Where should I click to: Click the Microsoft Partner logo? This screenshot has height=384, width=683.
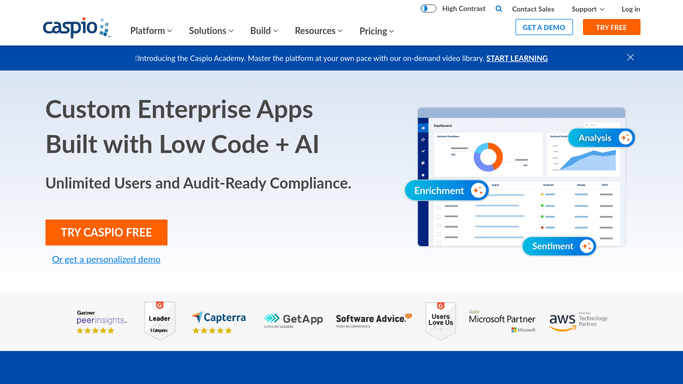point(502,321)
